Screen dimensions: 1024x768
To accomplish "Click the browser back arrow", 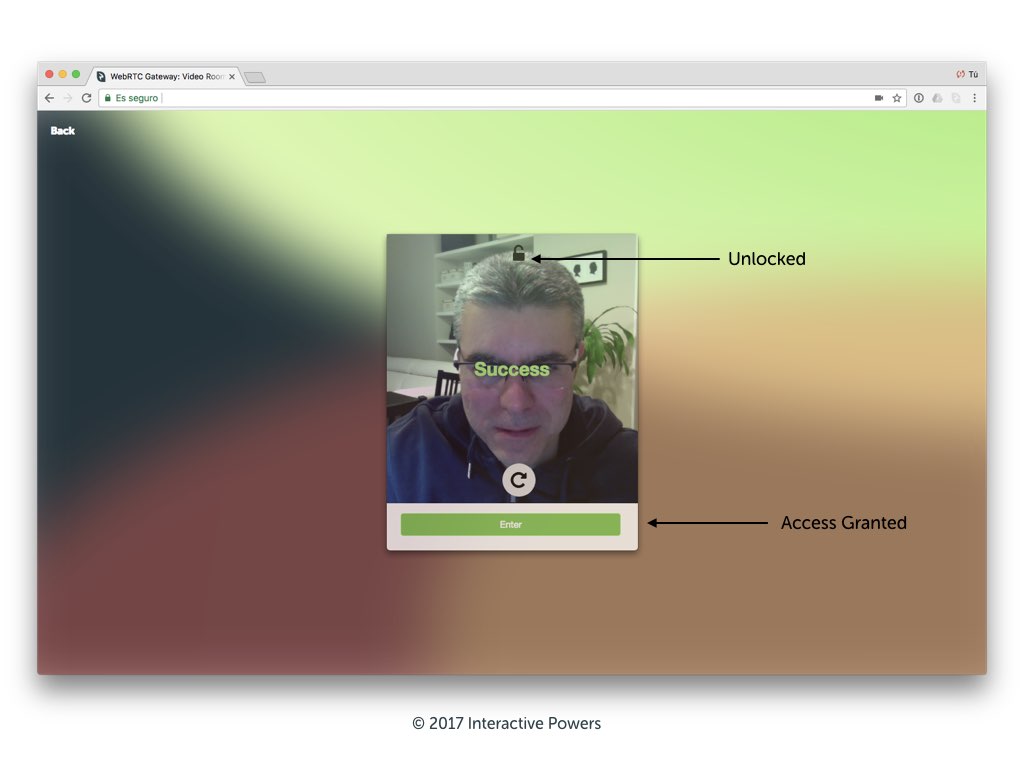I will tap(49, 98).
